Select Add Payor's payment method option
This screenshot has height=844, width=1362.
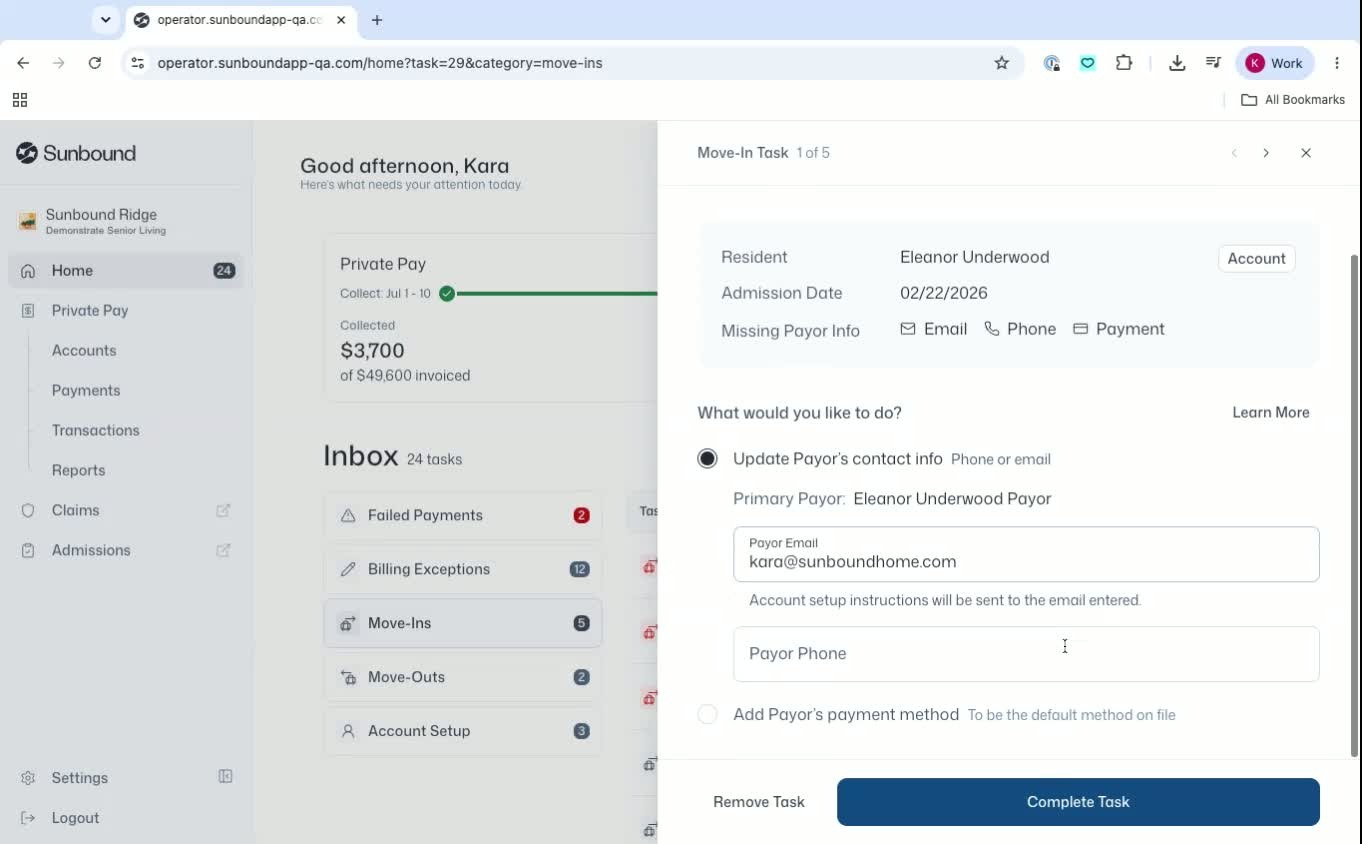tap(707, 715)
